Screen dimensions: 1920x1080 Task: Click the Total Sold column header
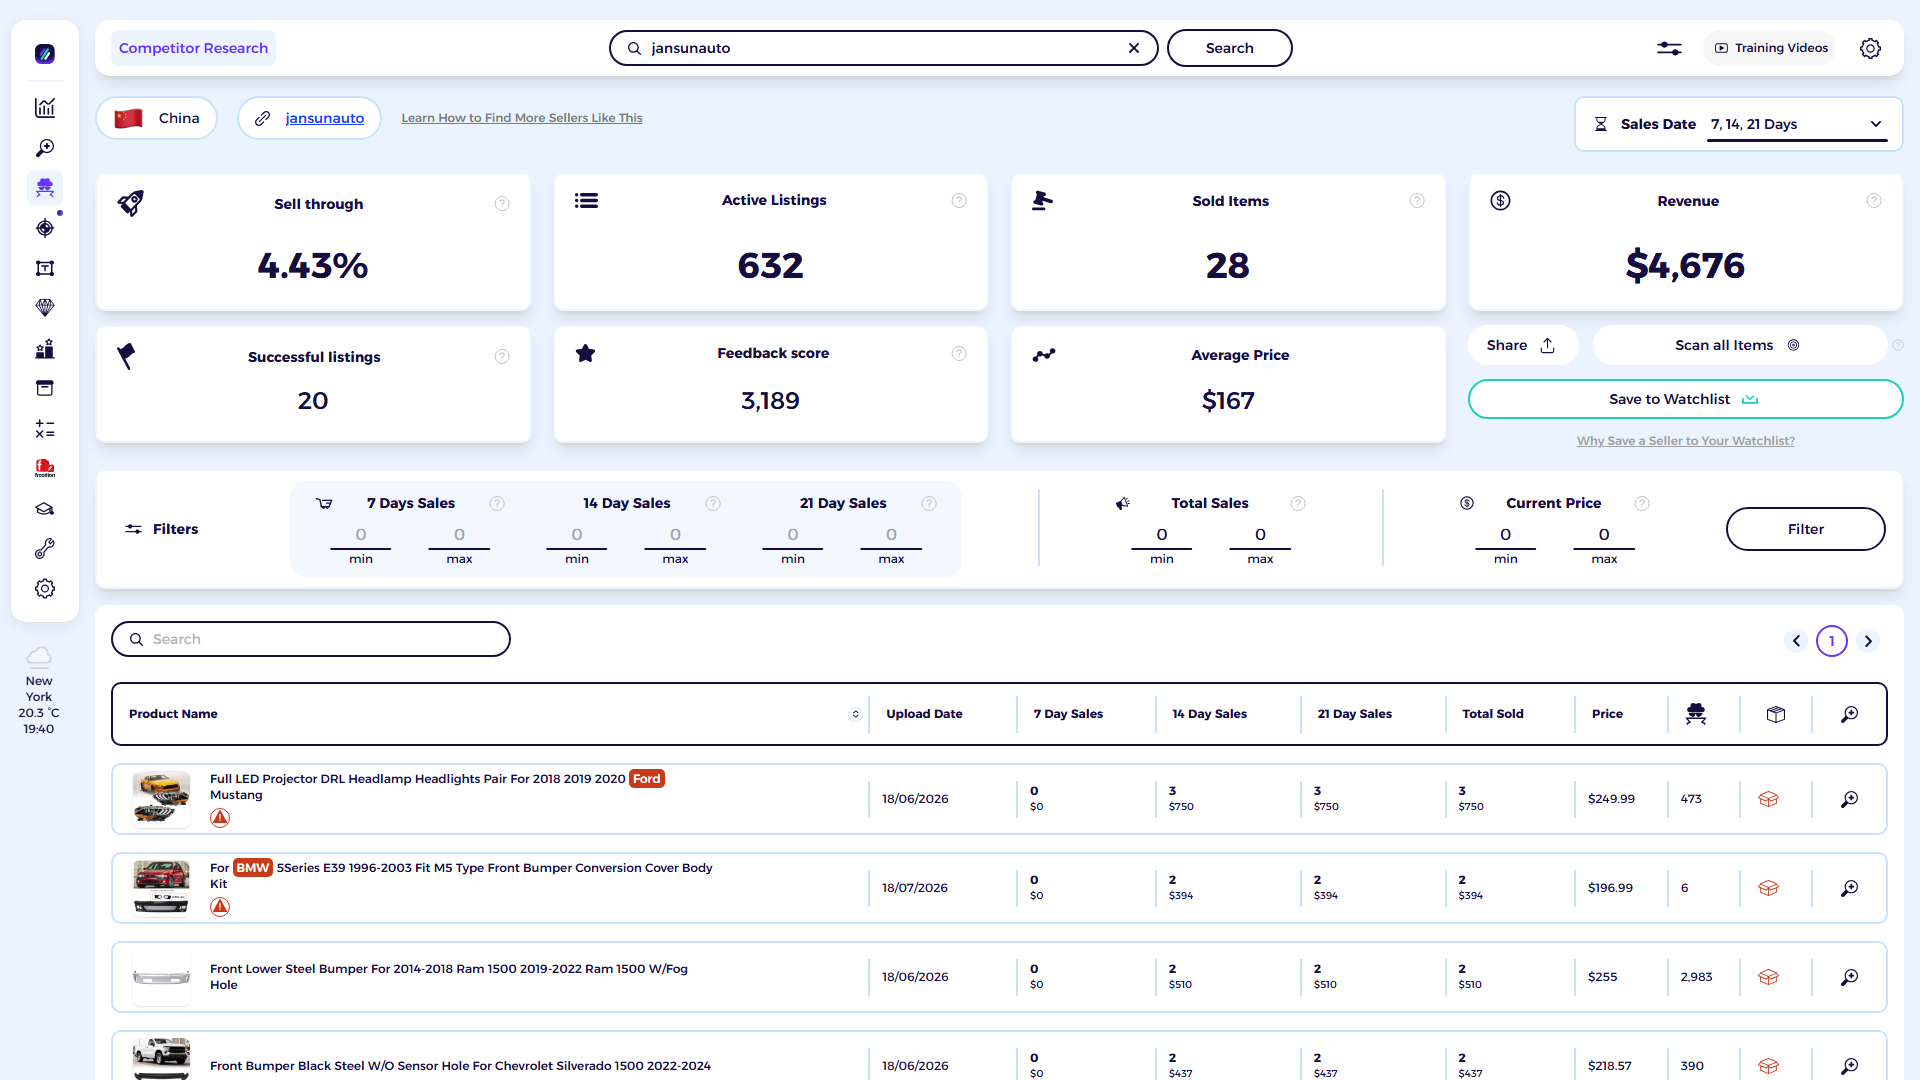coord(1493,714)
